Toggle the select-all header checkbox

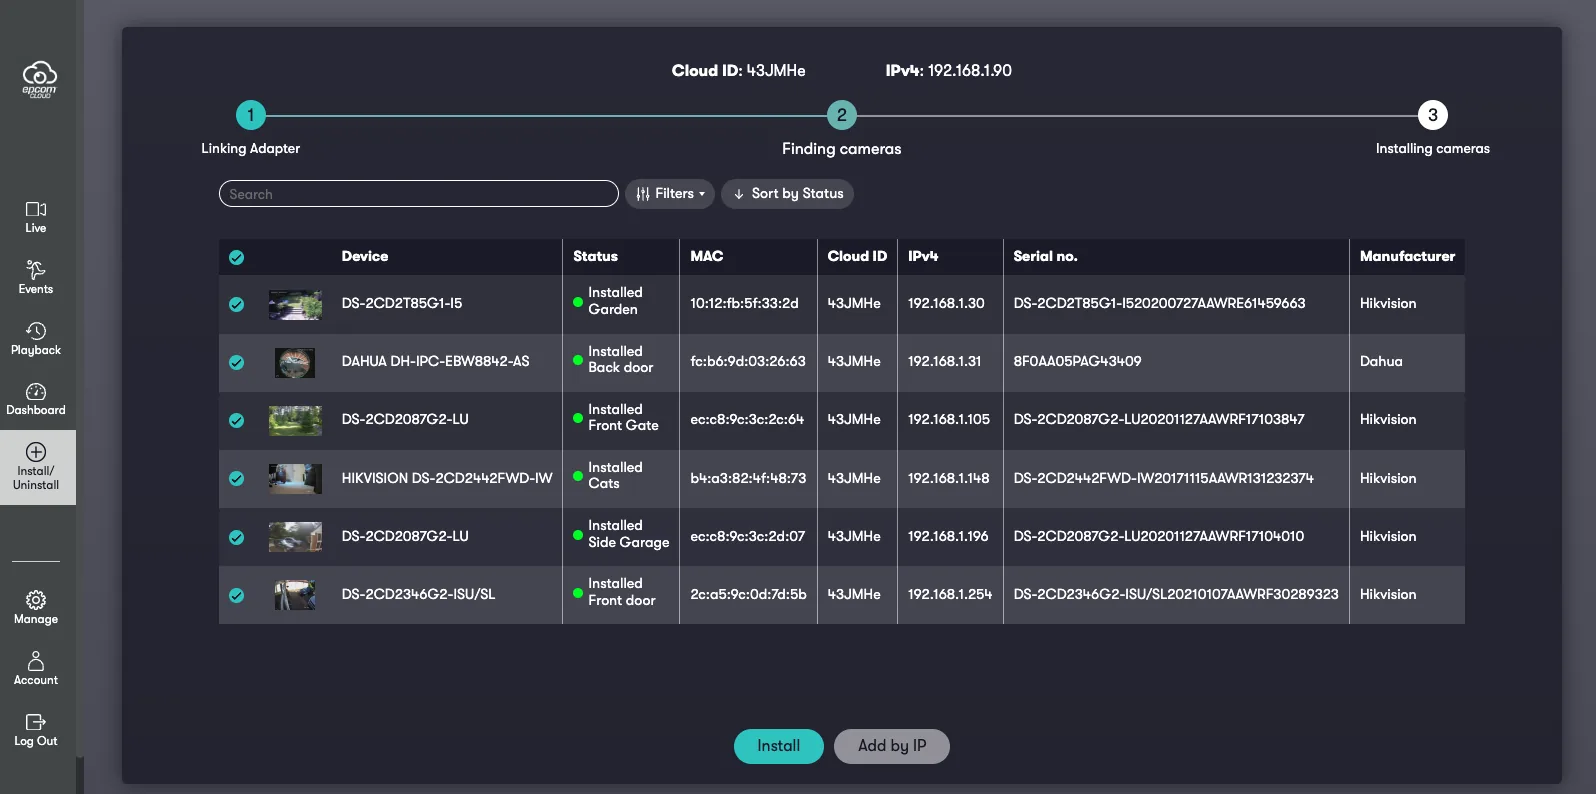236,257
